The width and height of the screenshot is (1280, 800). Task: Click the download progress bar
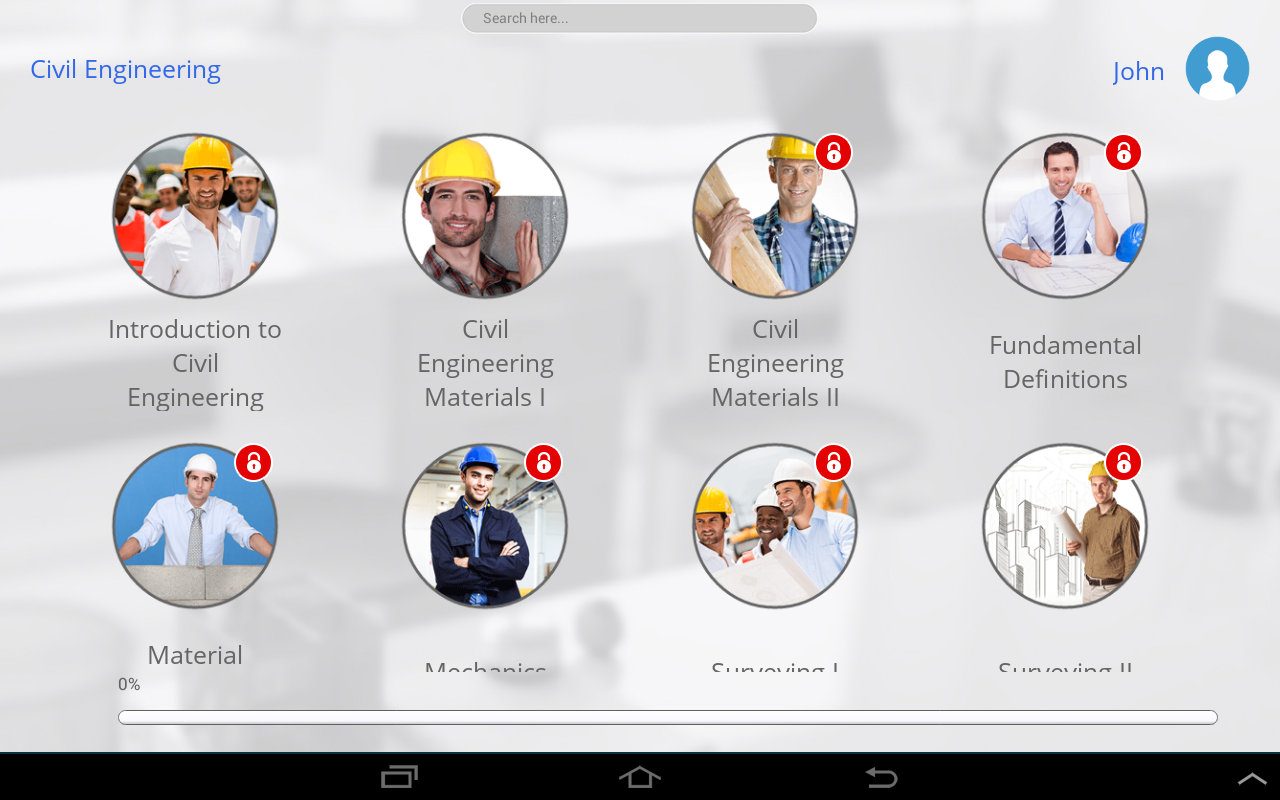coord(667,716)
